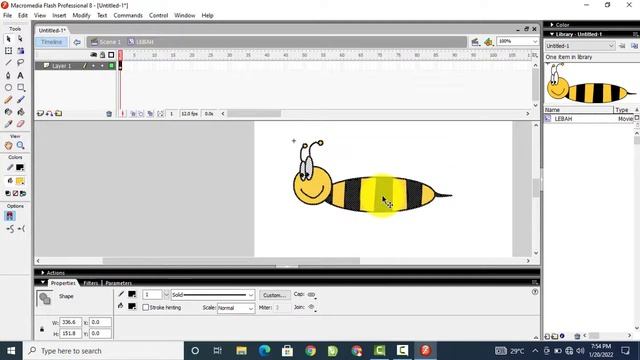Open the Edit Scene button
The width and height of the screenshot is (640, 360).
(x=475, y=42)
